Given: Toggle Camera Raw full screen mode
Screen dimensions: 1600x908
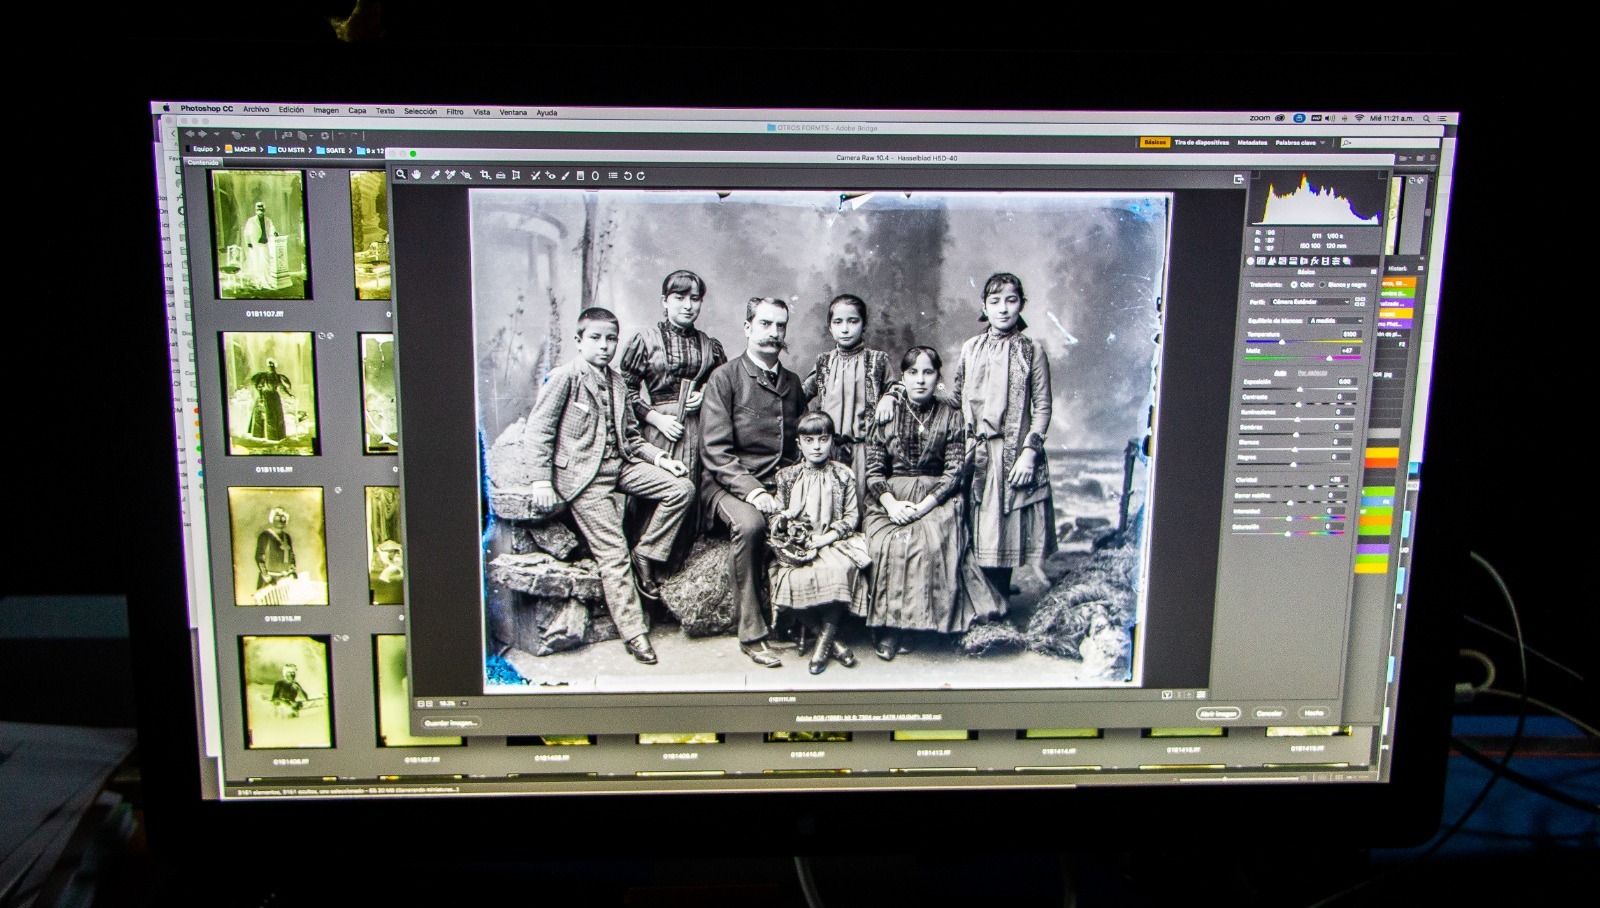Looking at the screenshot, I should point(1239,178).
